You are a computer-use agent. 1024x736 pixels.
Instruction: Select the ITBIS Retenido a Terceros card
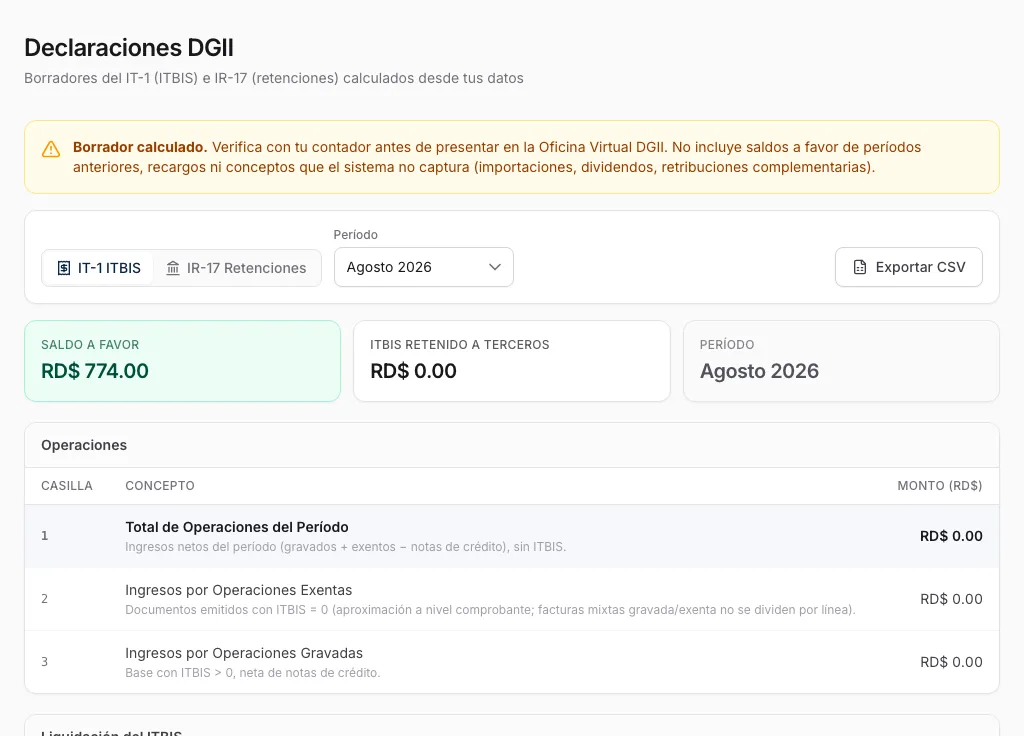tap(512, 361)
